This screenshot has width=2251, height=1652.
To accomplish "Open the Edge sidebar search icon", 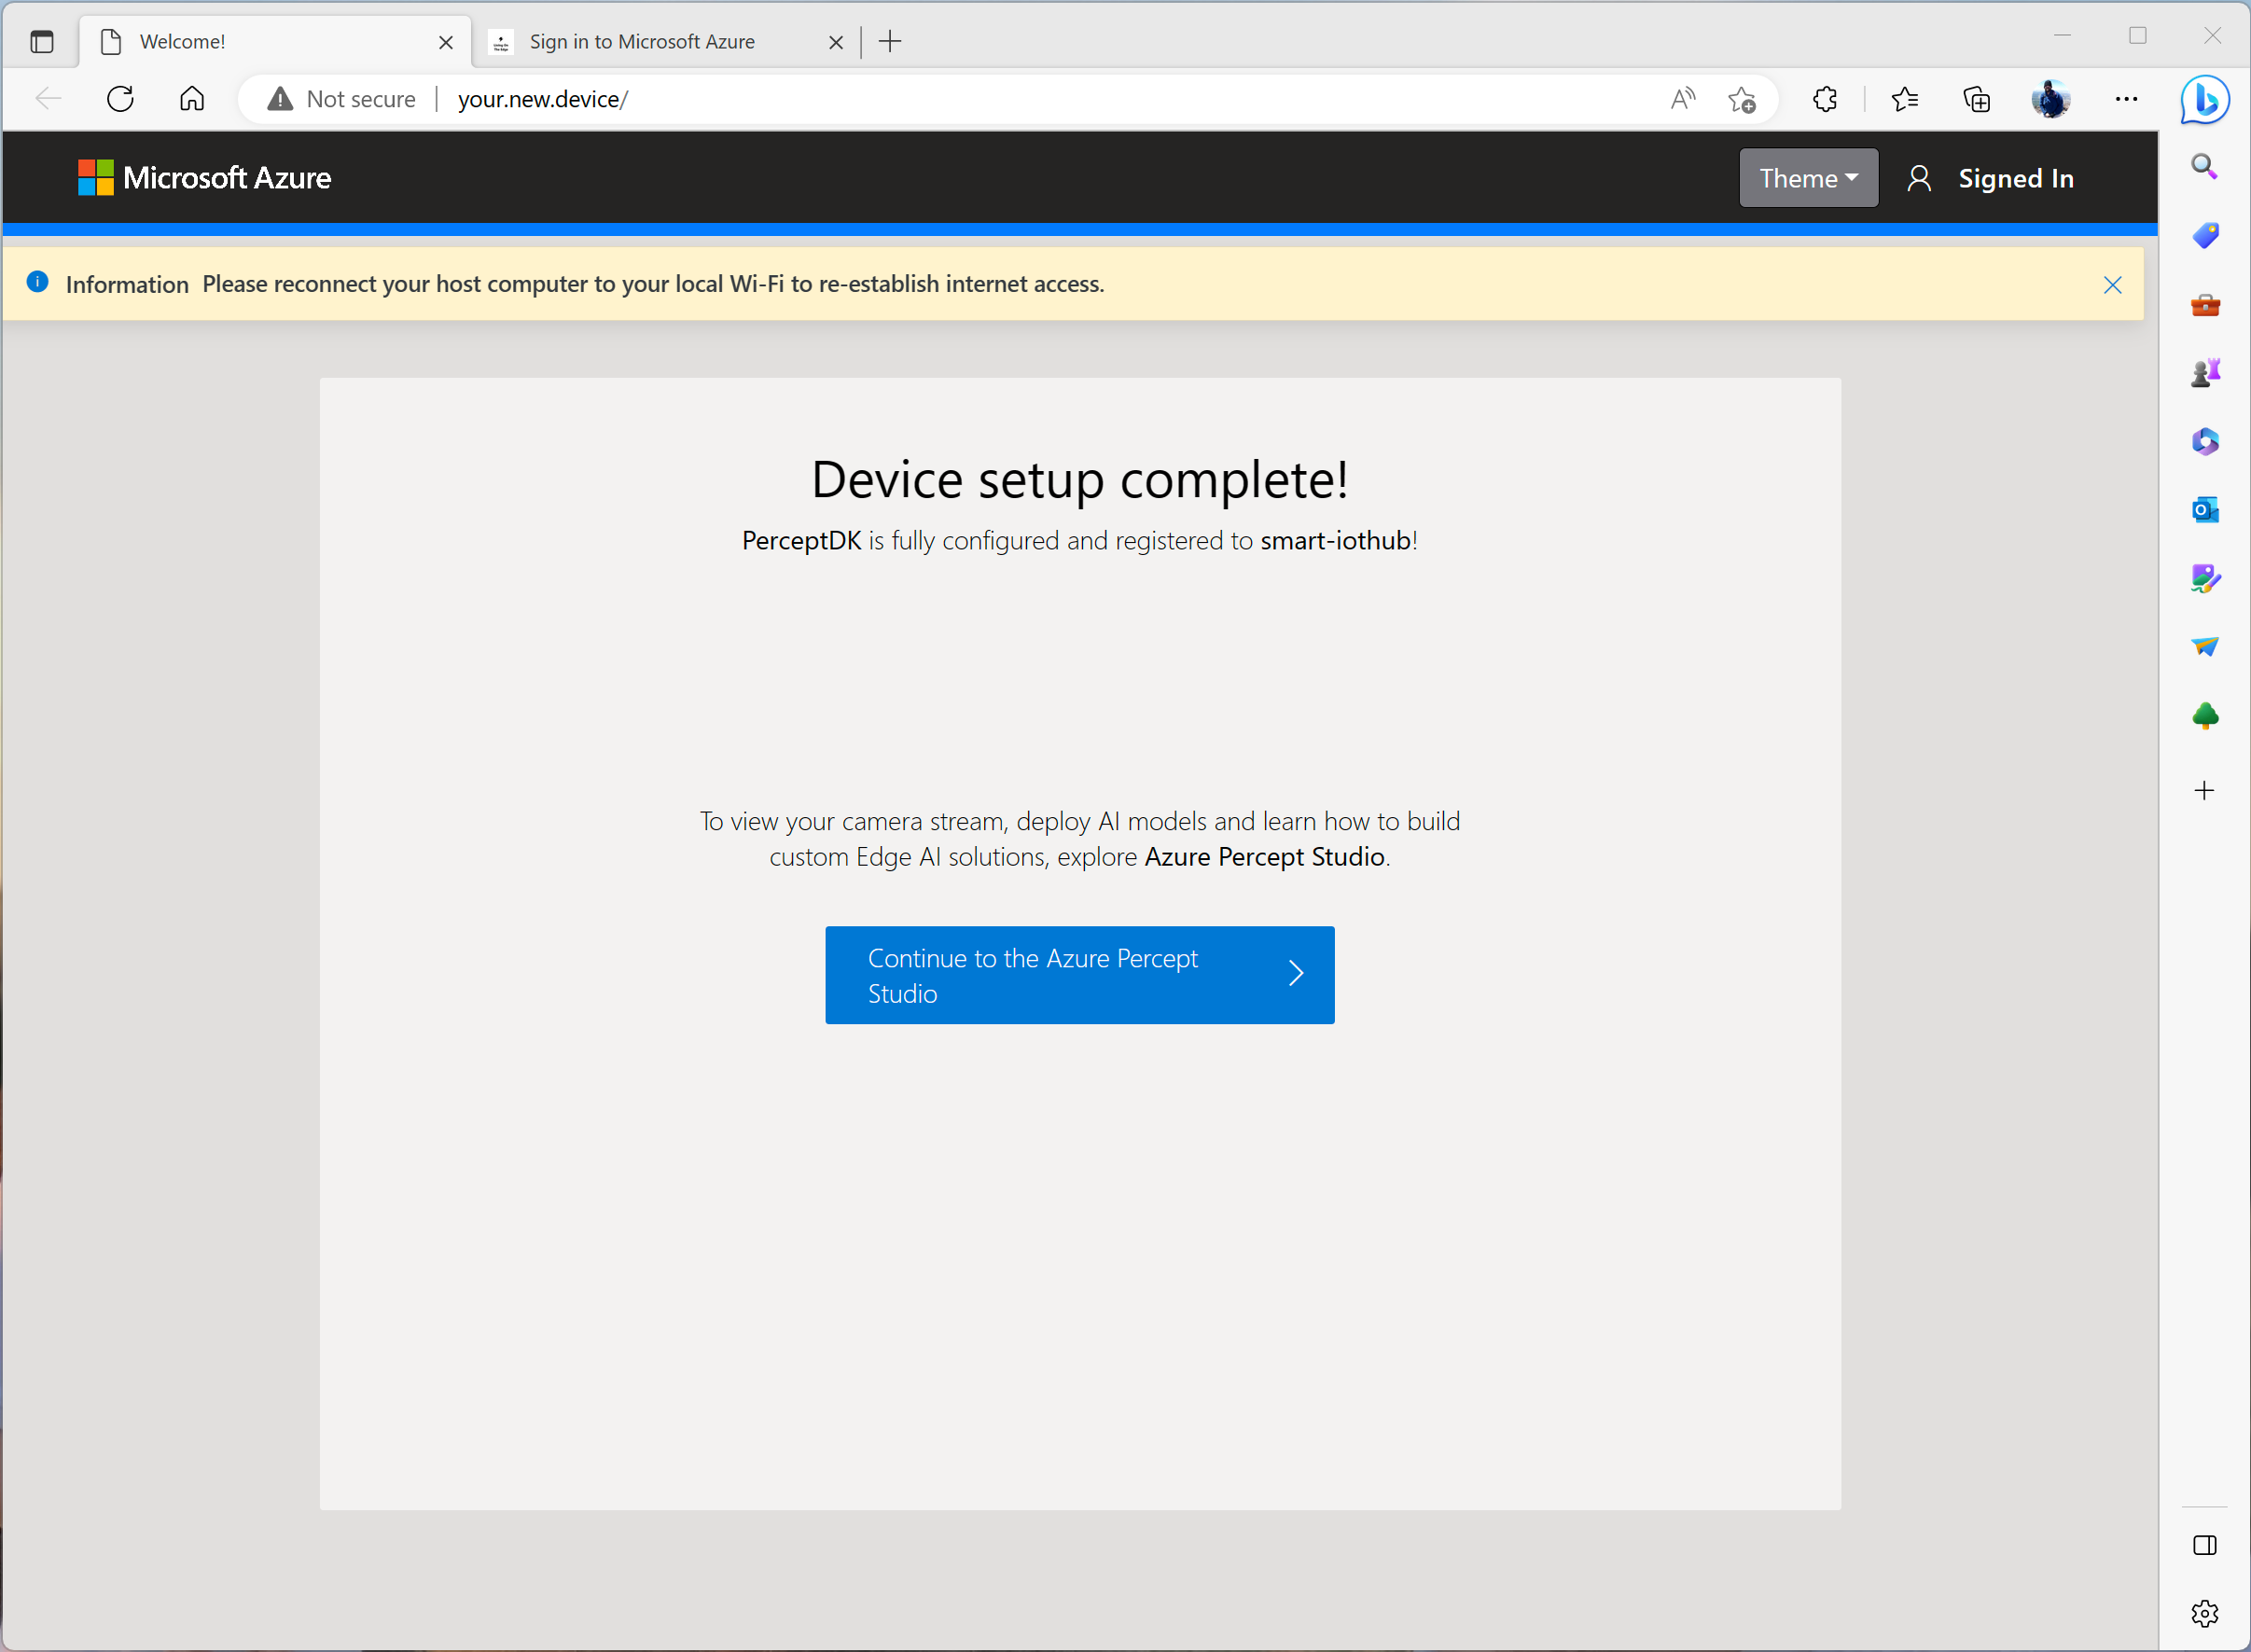I will [2205, 166].
